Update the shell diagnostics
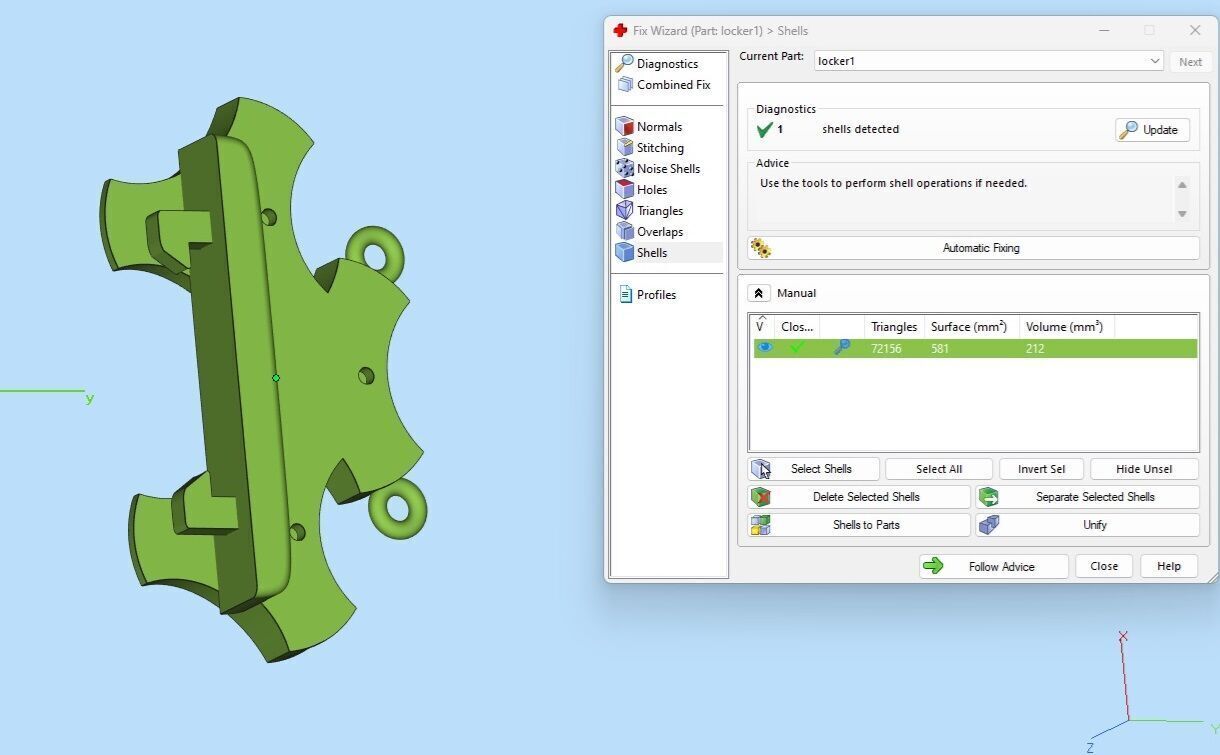The width and height of the screenshot is (1220, 755). click(x=1152, y=130)
